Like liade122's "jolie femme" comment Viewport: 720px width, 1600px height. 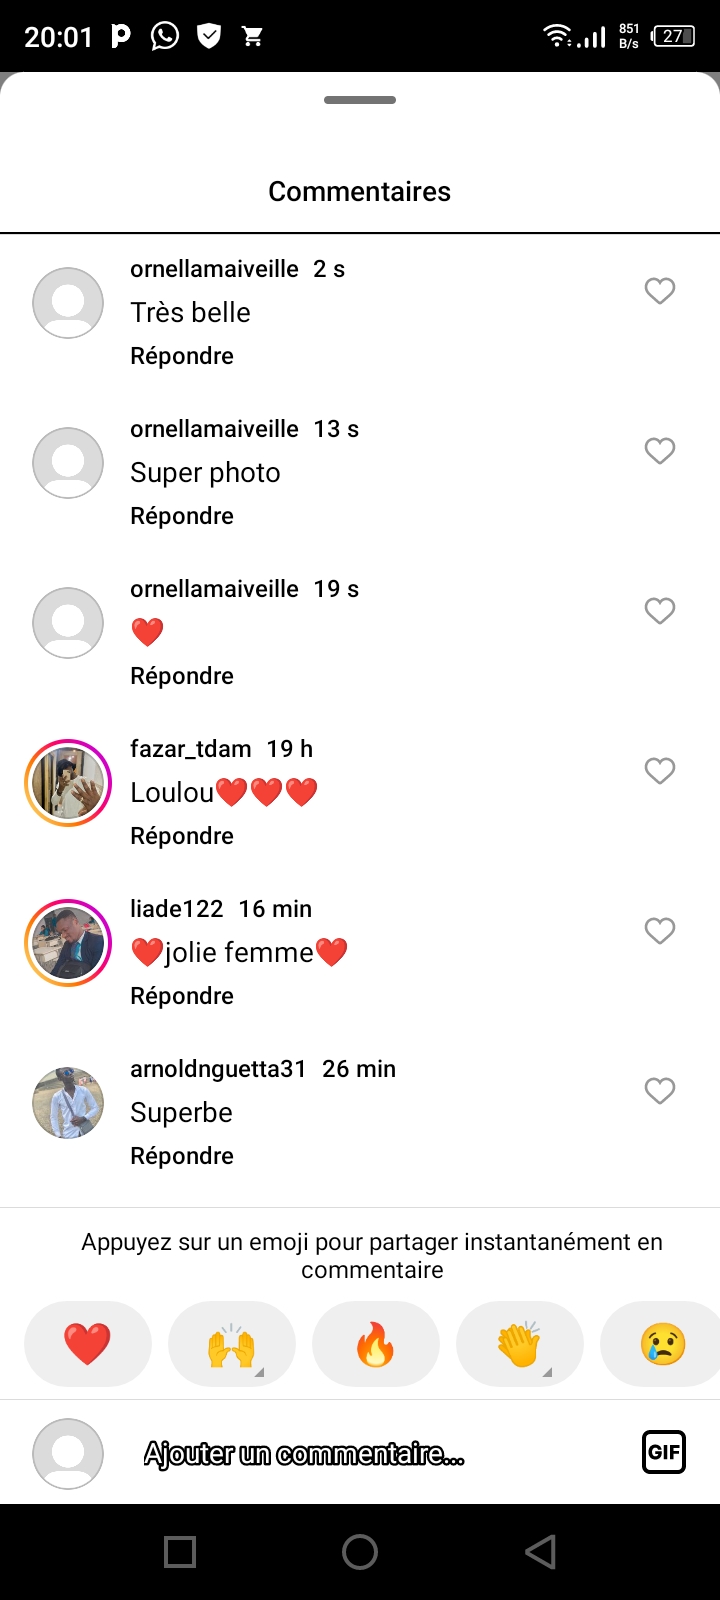pos(660,931)
